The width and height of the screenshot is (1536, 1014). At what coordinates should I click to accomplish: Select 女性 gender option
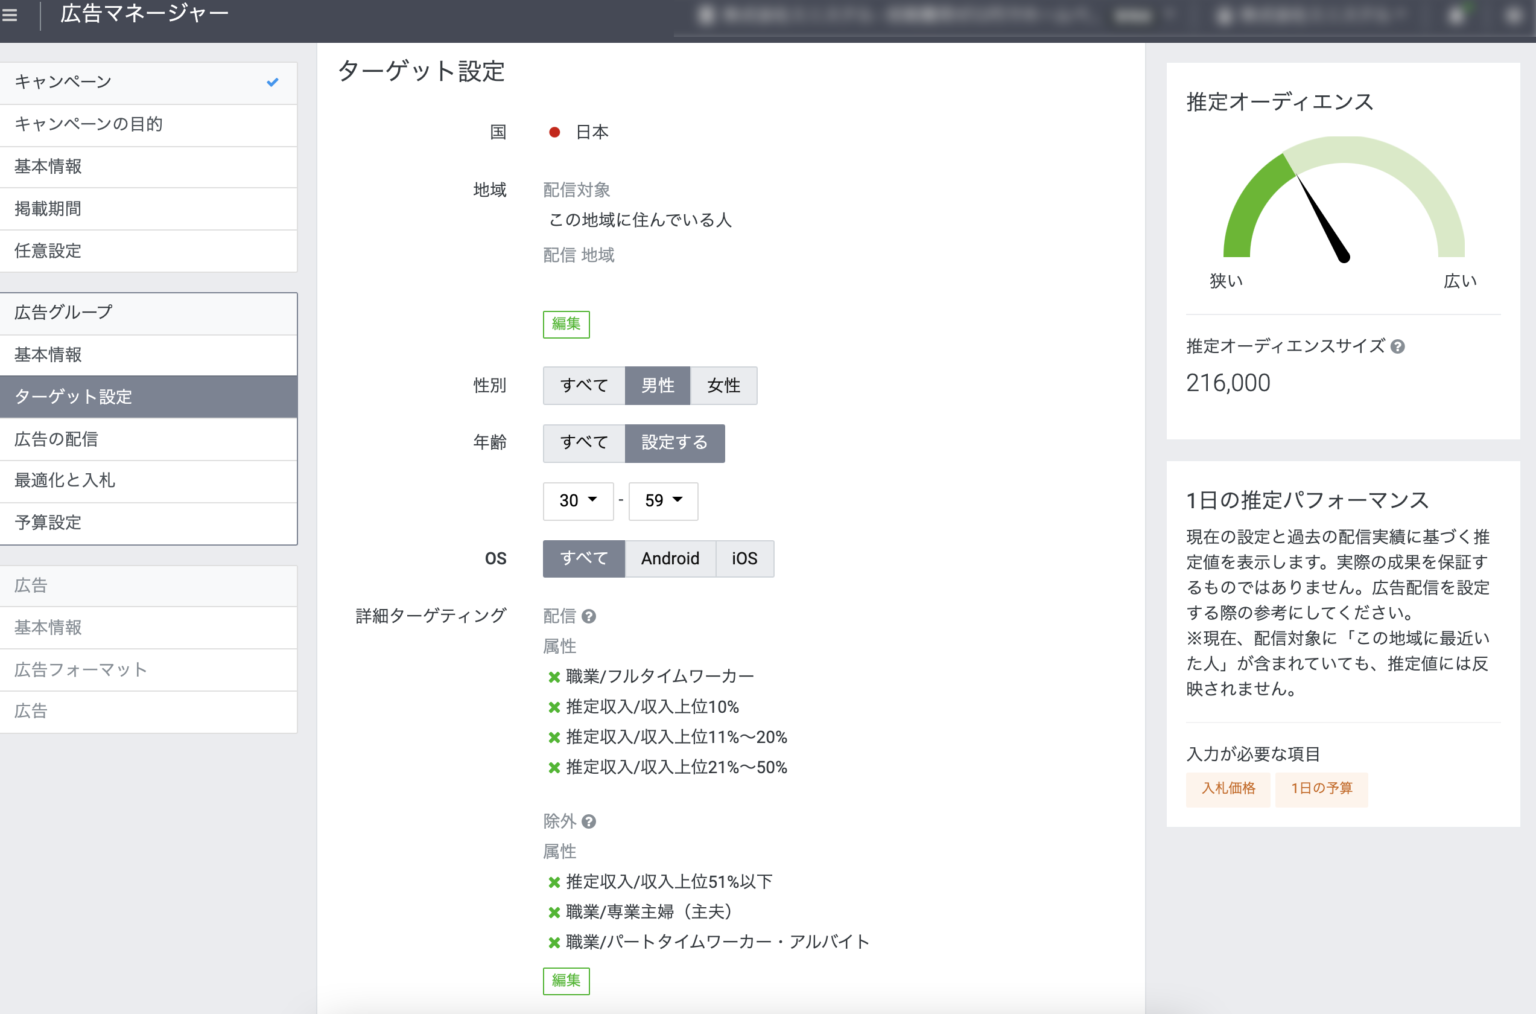(723, 386)
